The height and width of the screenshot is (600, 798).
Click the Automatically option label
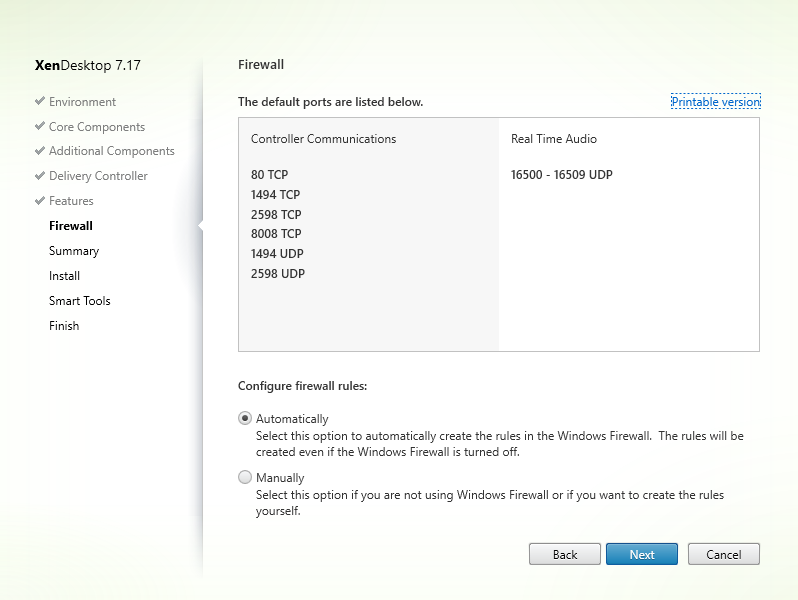coord(292,419)
